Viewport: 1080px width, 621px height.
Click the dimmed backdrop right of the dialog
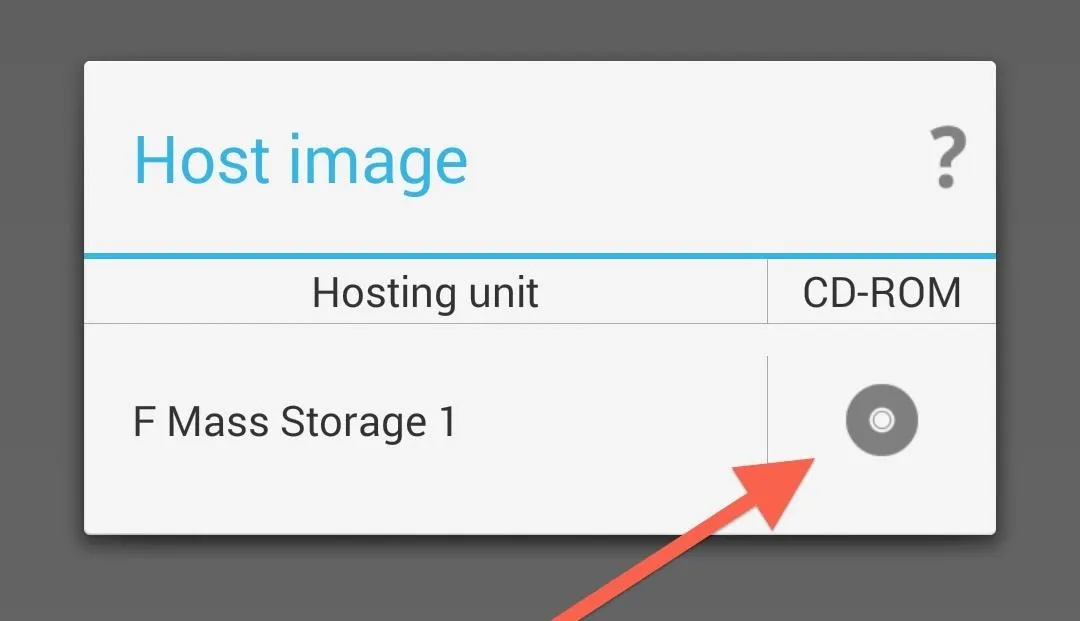[x=1038, y=310]
